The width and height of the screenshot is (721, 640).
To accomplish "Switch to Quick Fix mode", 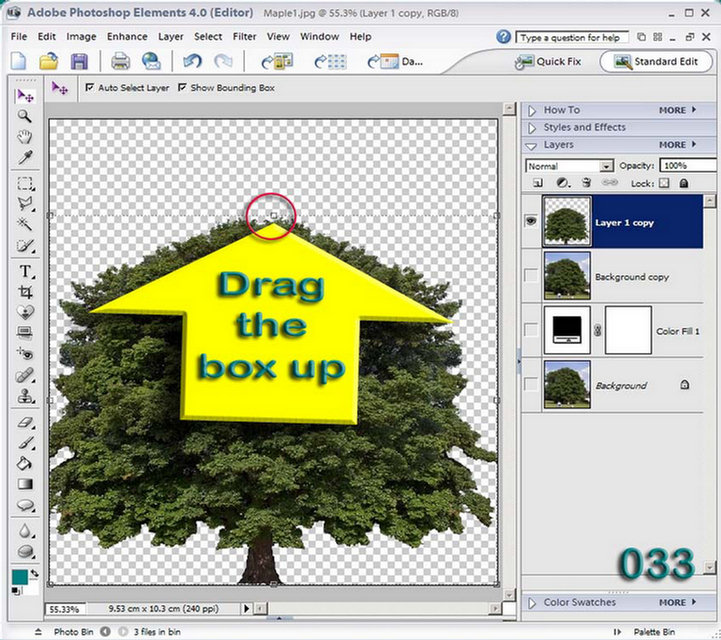I will [547, 62].
